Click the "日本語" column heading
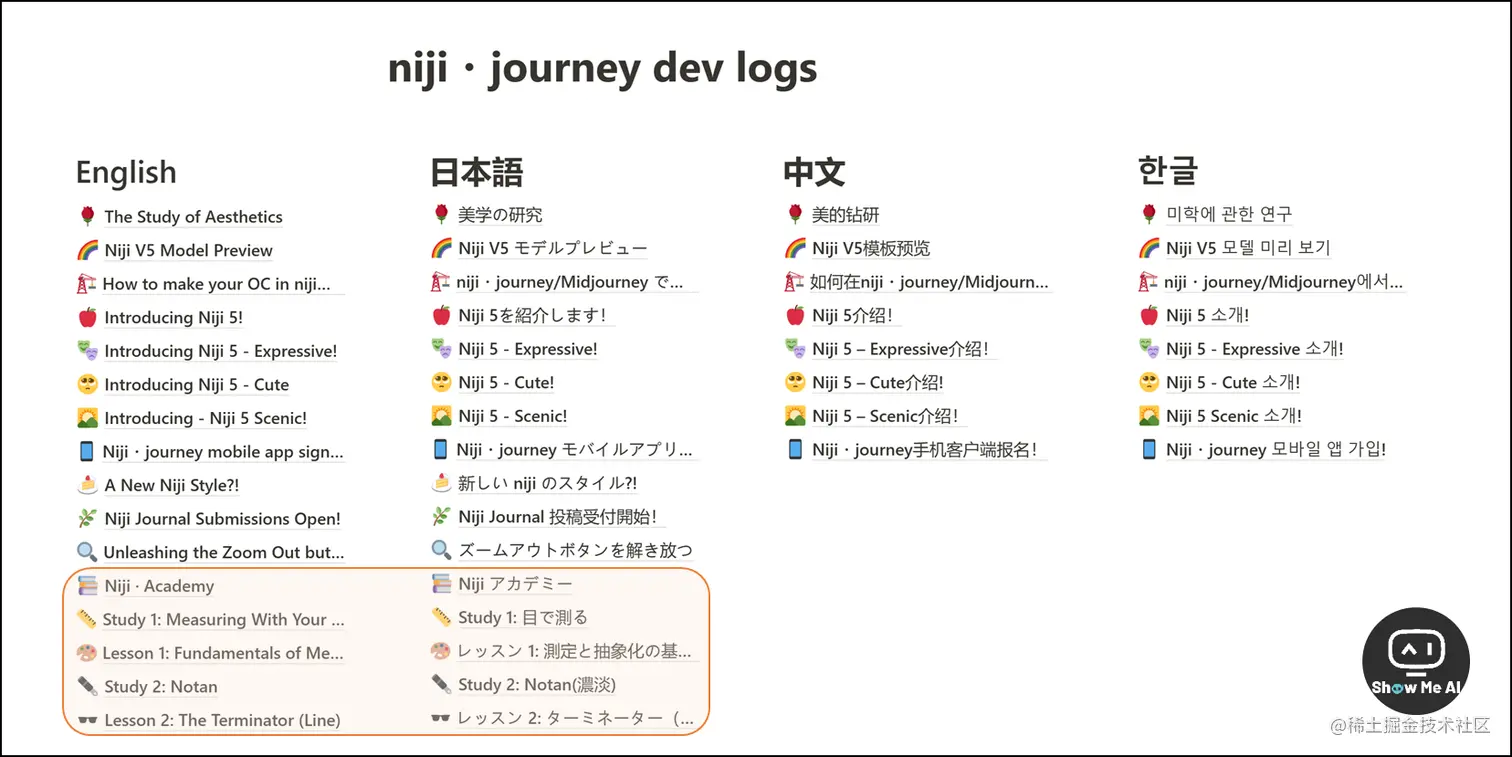Viewport: 1512px width, 757px height. (477, 172)
